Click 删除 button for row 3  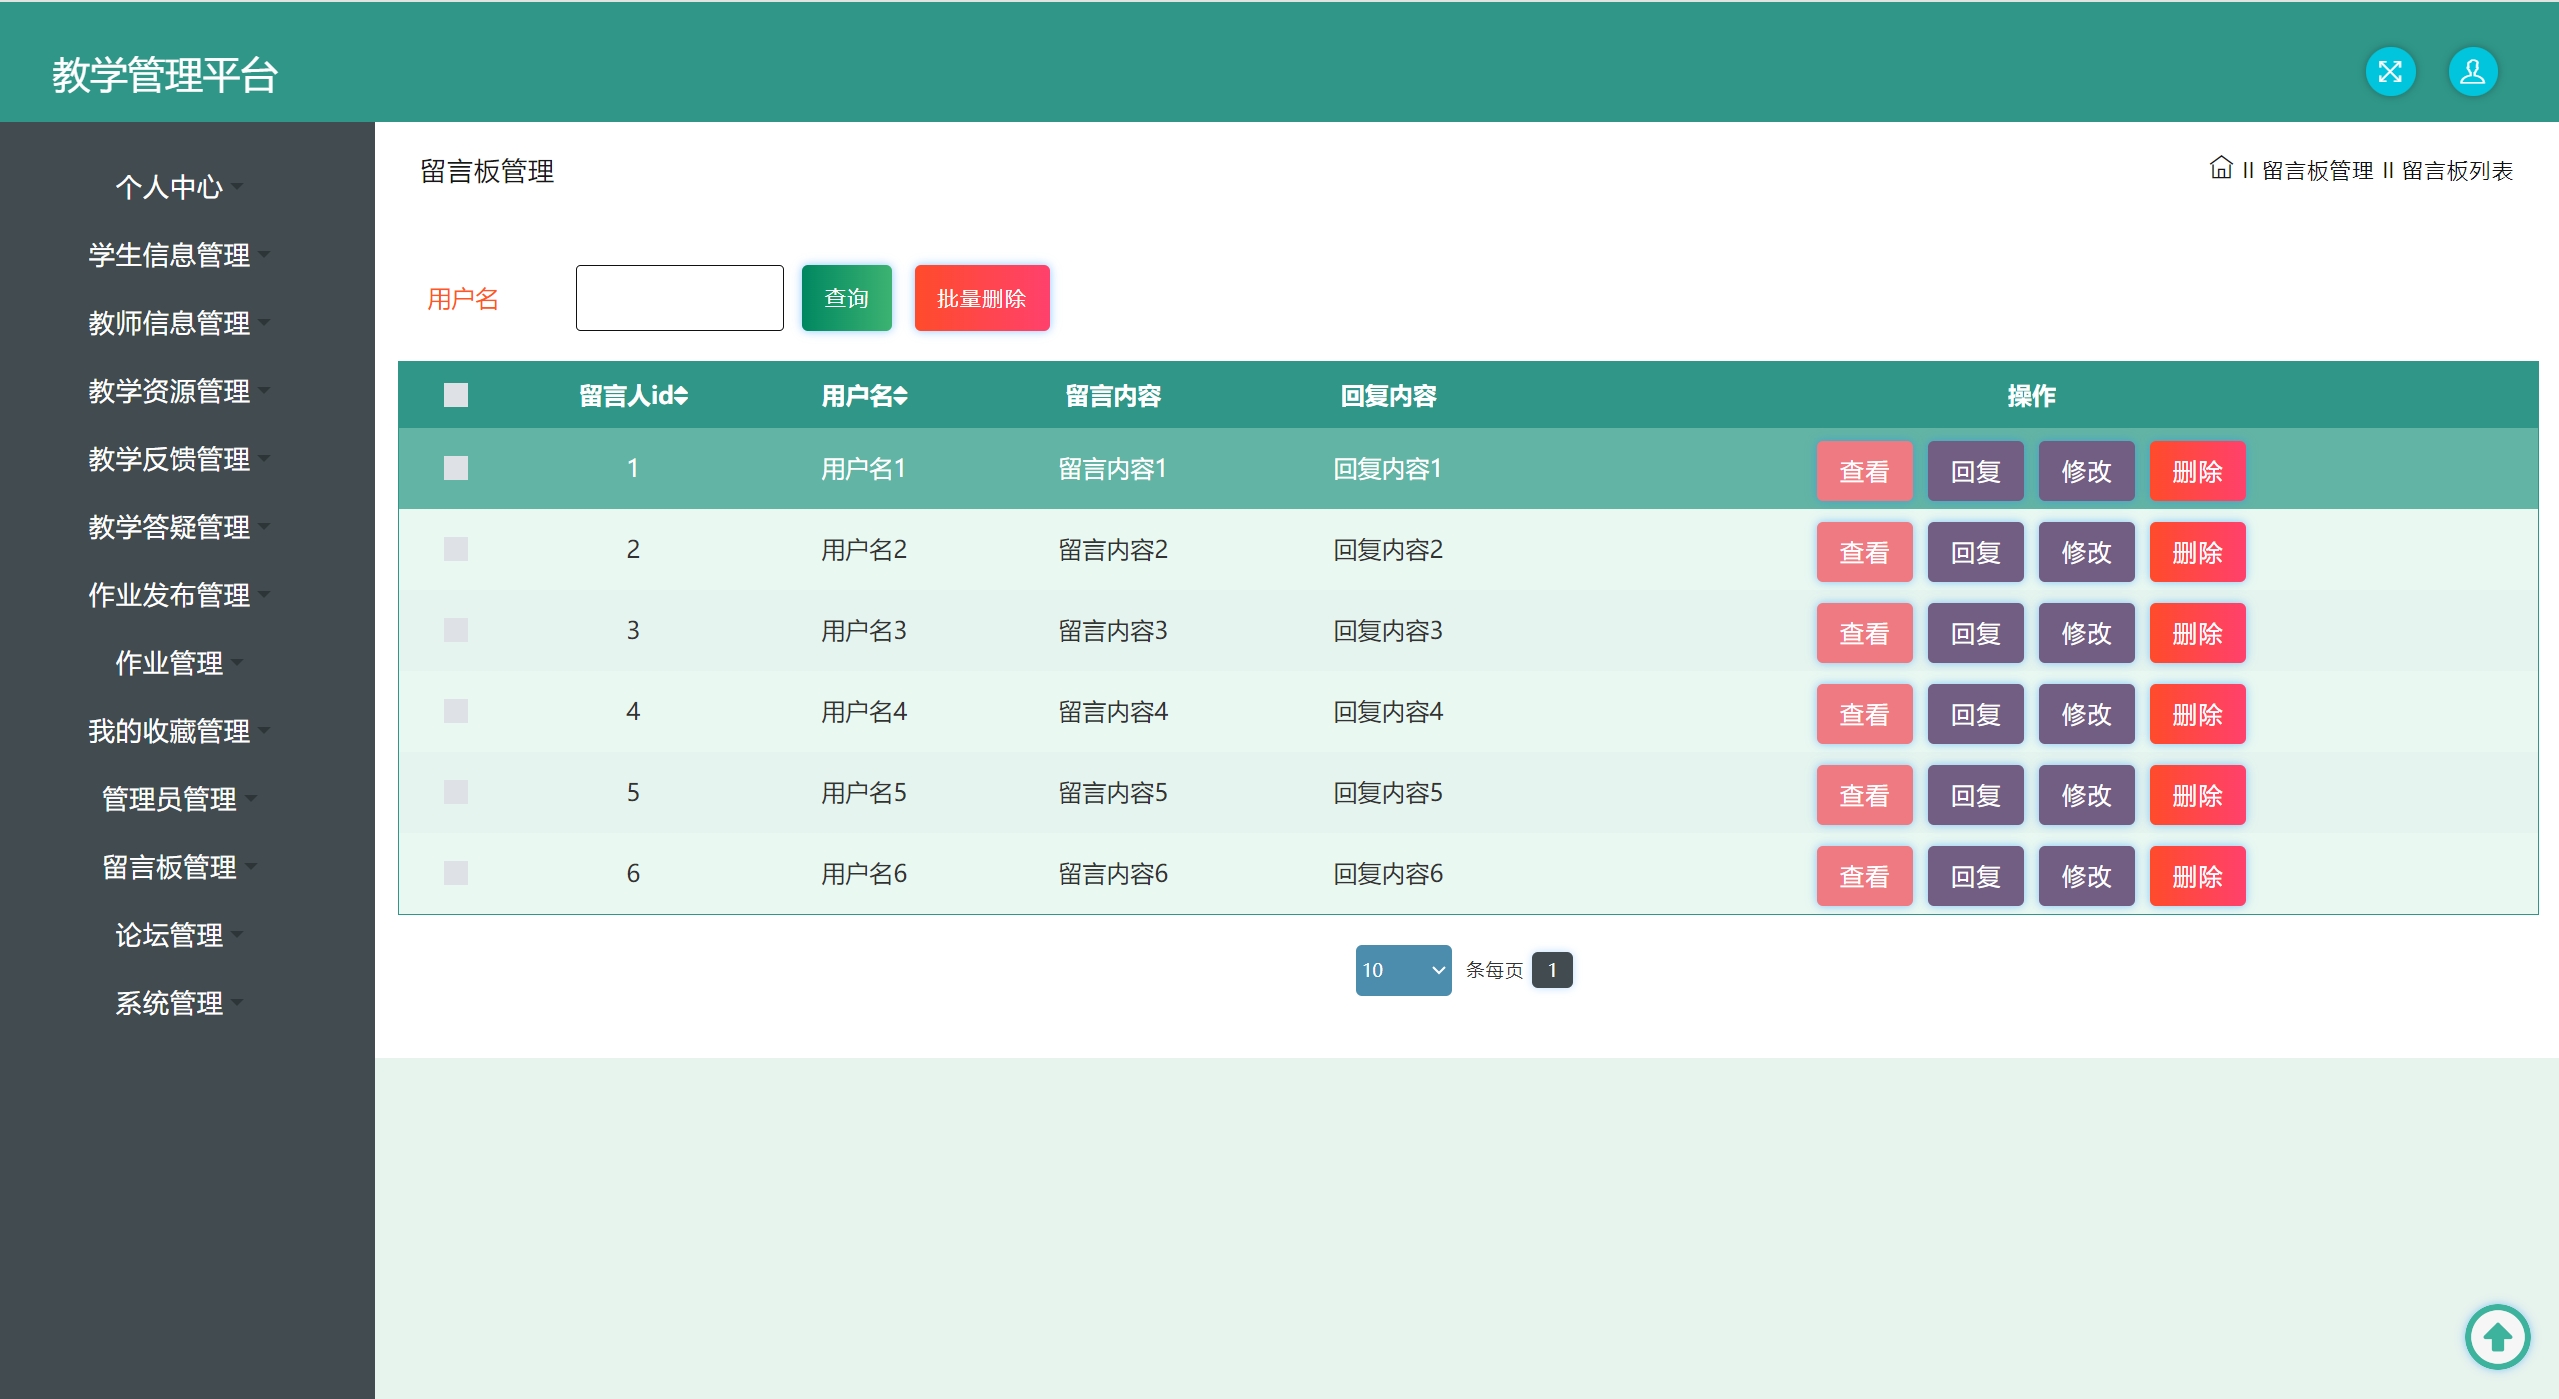[x=2196, y=633]
